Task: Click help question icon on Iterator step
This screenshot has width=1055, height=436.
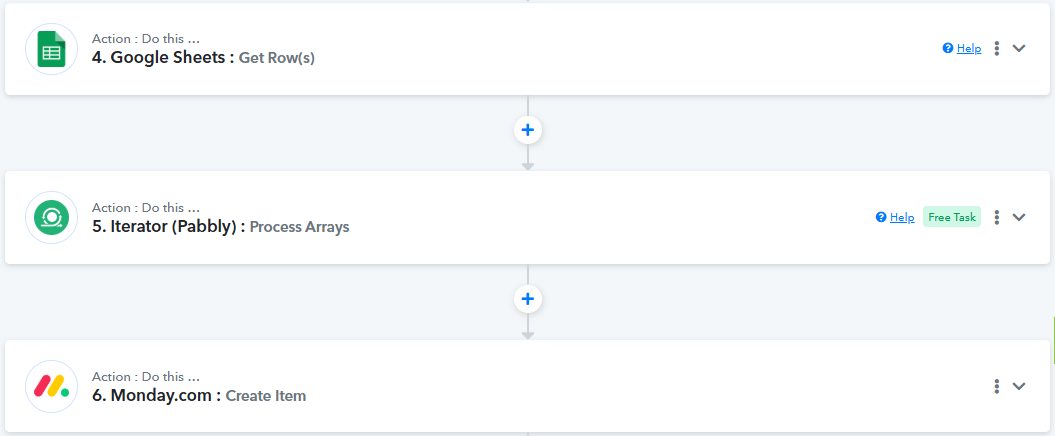Action: tap(881, 217)
